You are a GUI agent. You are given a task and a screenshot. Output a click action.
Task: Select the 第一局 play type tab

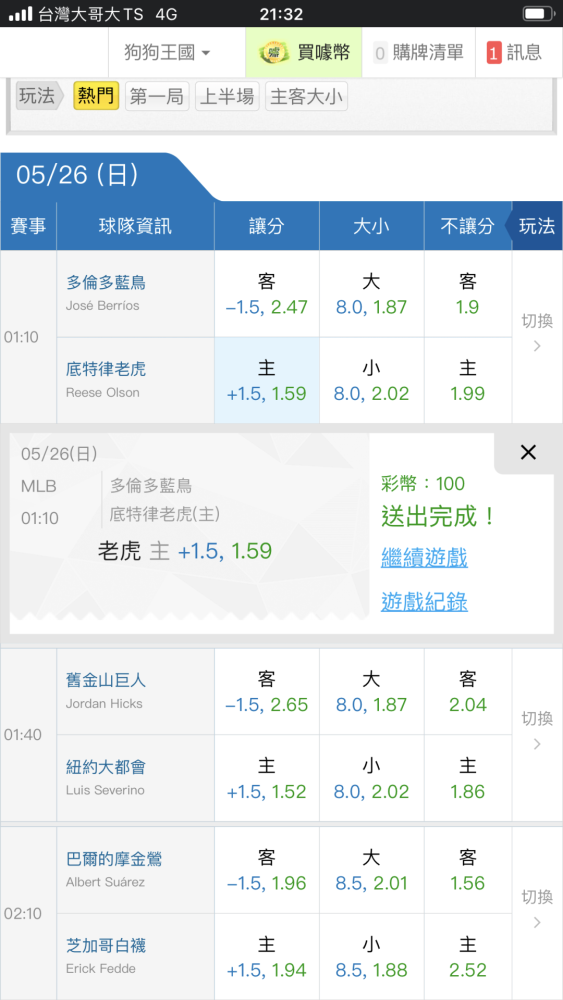(157, 96)
